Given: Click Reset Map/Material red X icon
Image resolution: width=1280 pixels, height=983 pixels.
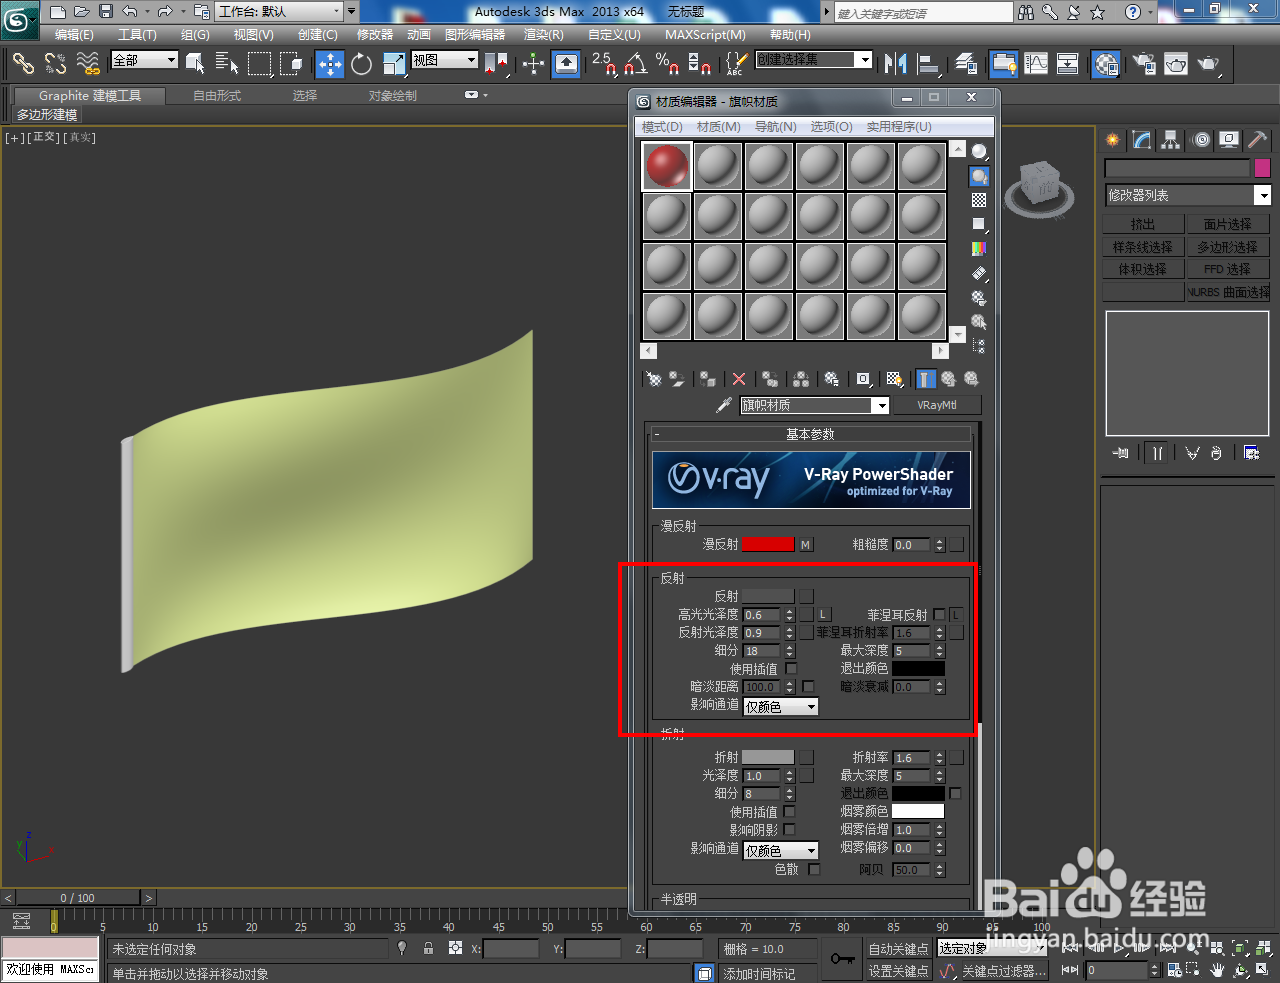Looking at the screenshot, I should pyautogui.click(x=739, y=379).
